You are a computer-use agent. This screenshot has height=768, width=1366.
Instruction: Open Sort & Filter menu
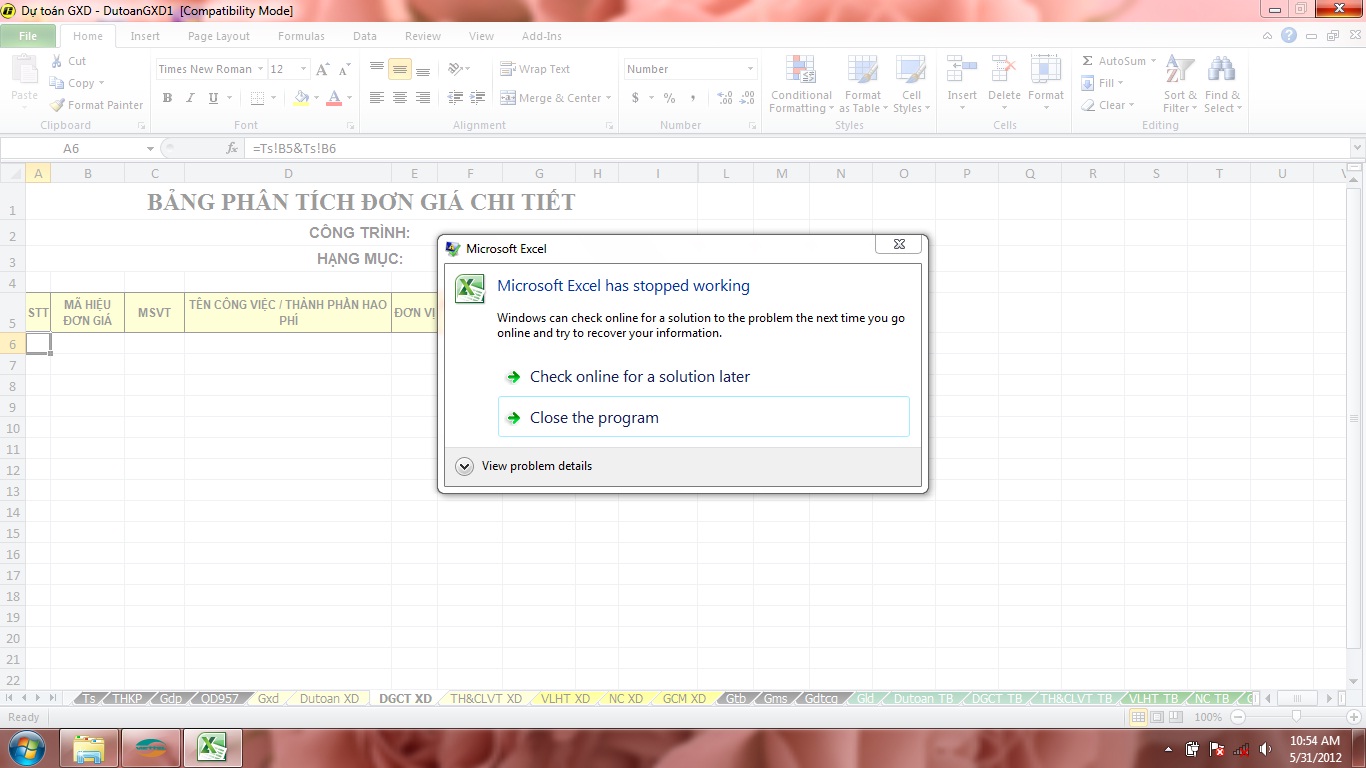coord(1180,85)
